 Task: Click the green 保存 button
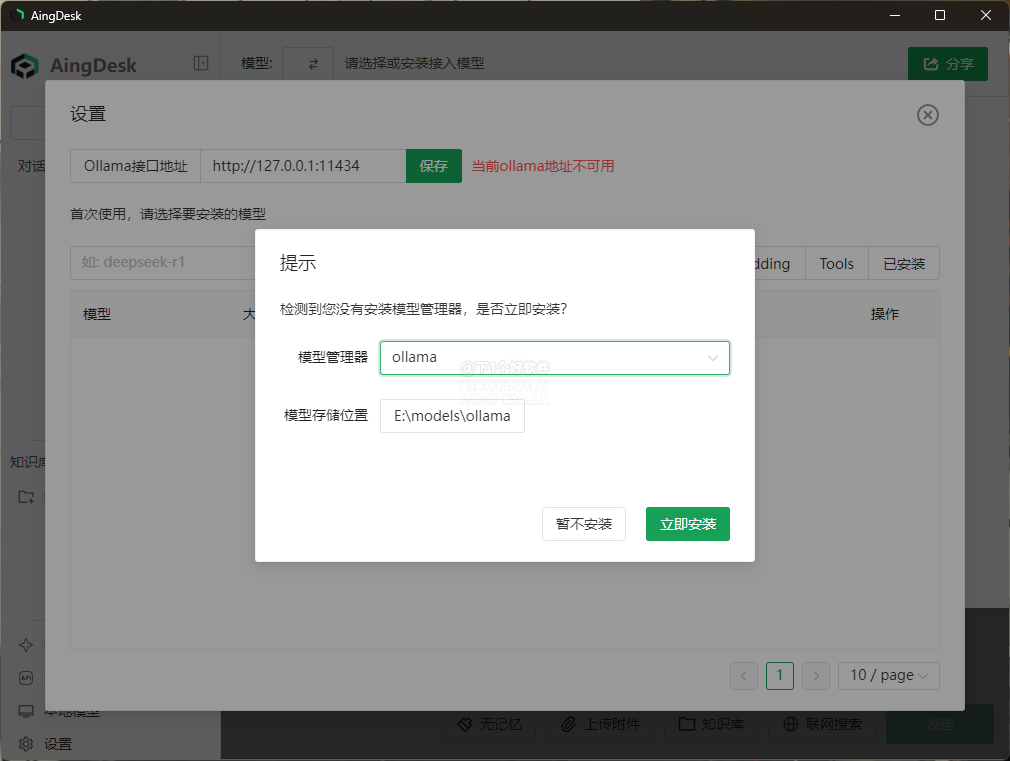433,166
